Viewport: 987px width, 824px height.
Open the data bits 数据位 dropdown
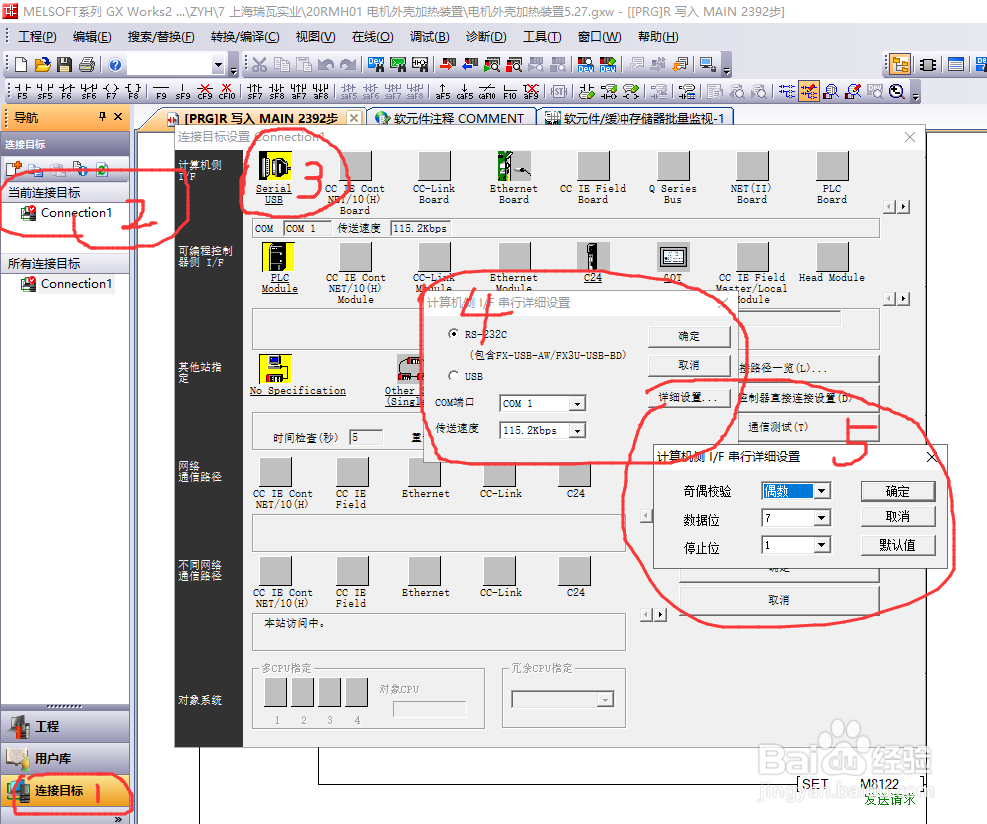(821, 518)
